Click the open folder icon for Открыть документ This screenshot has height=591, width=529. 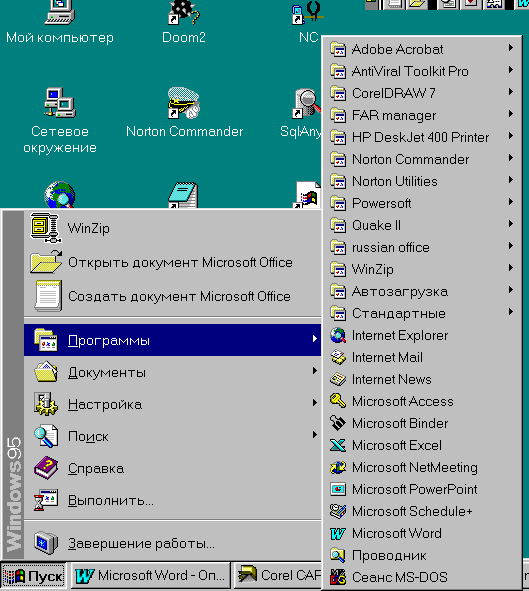(46, 262)
